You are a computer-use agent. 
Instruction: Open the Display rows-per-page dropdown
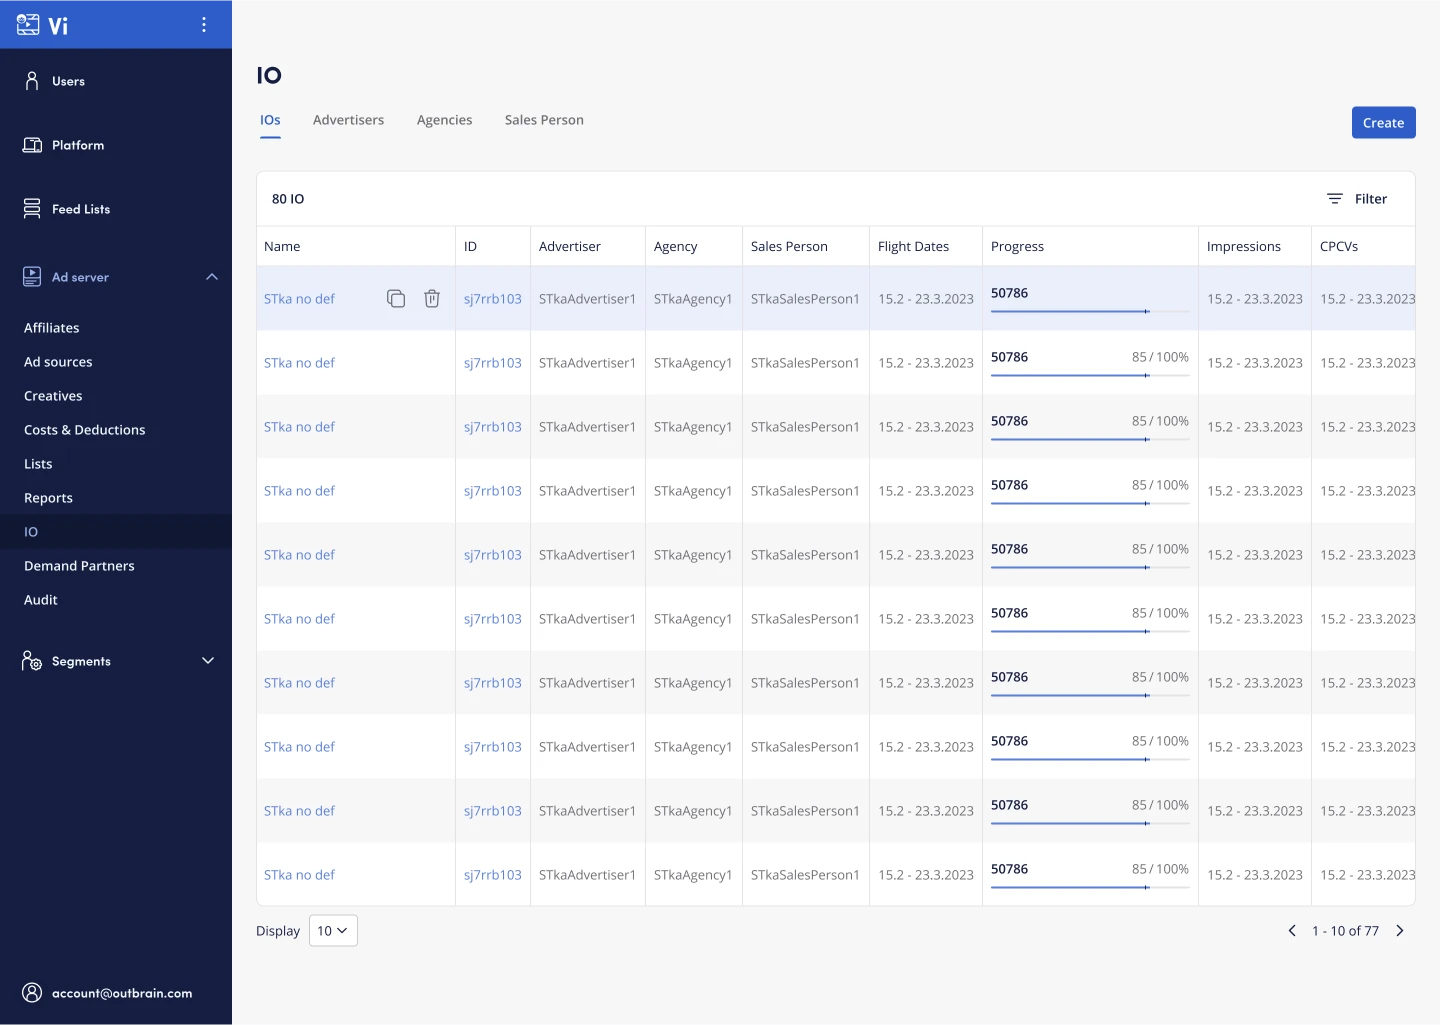pos(333,931)
